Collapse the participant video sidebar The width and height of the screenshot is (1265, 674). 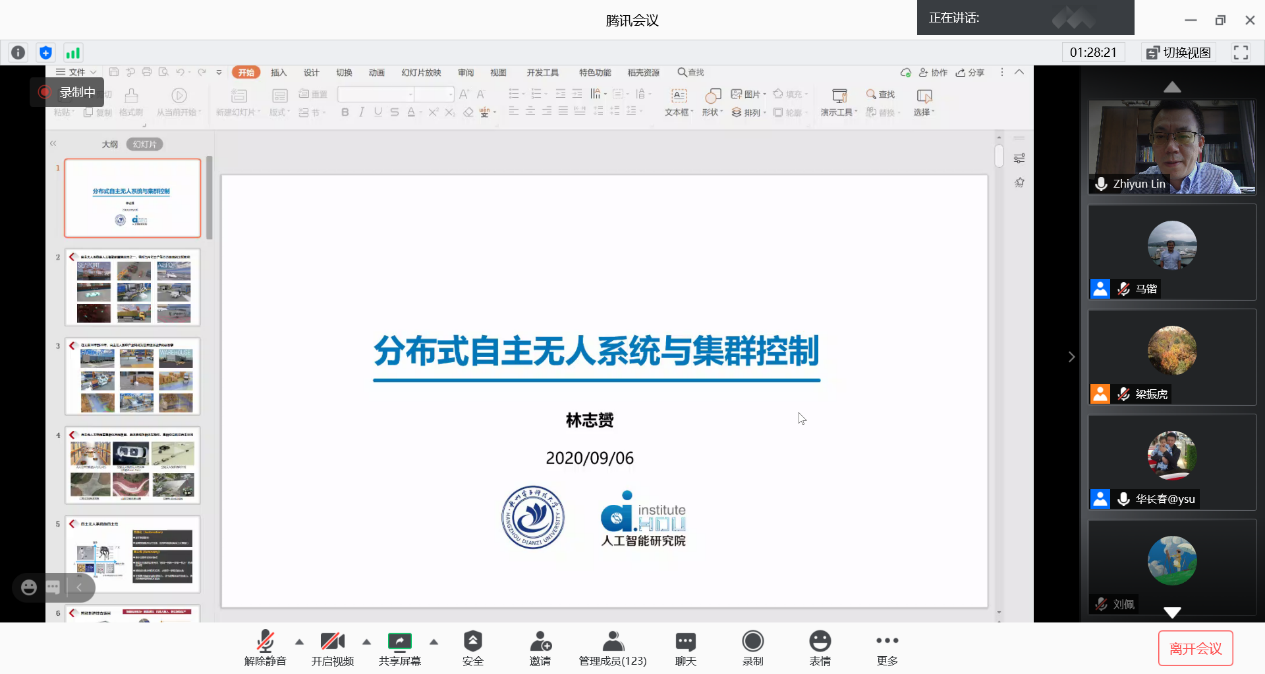coord(1071,357)
